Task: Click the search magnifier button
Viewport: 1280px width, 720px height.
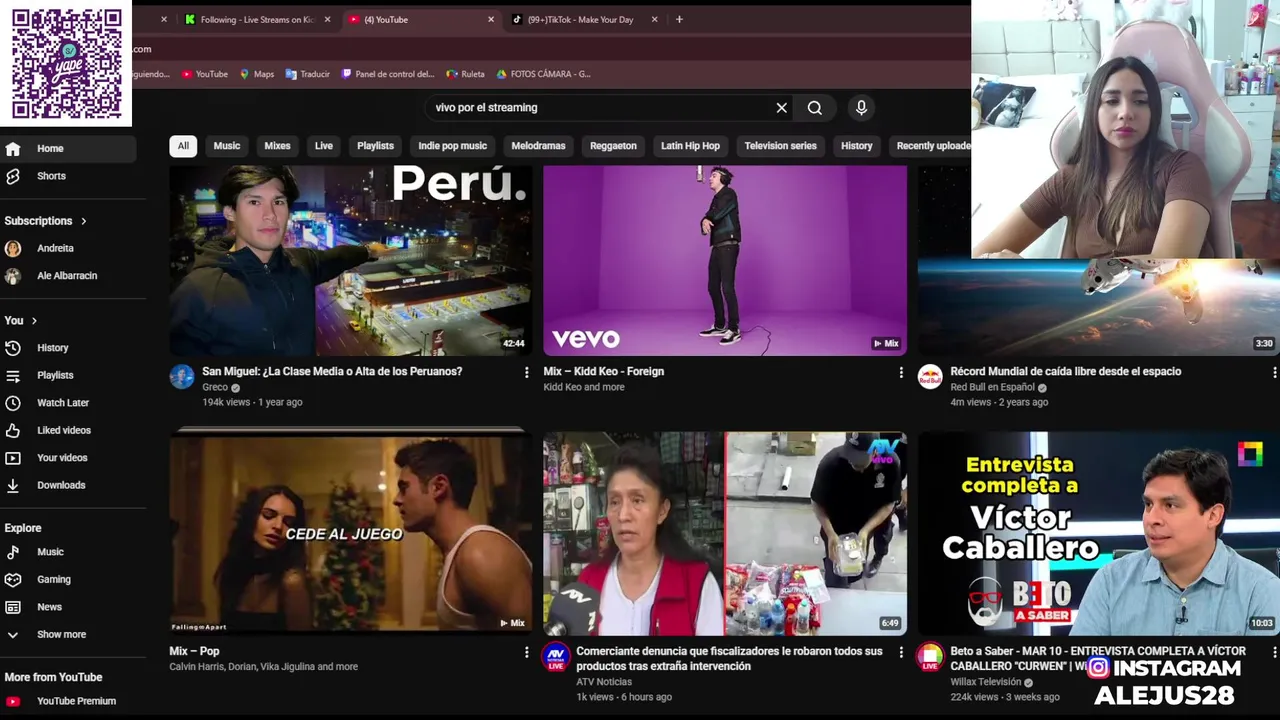Action: pos(815,108)
